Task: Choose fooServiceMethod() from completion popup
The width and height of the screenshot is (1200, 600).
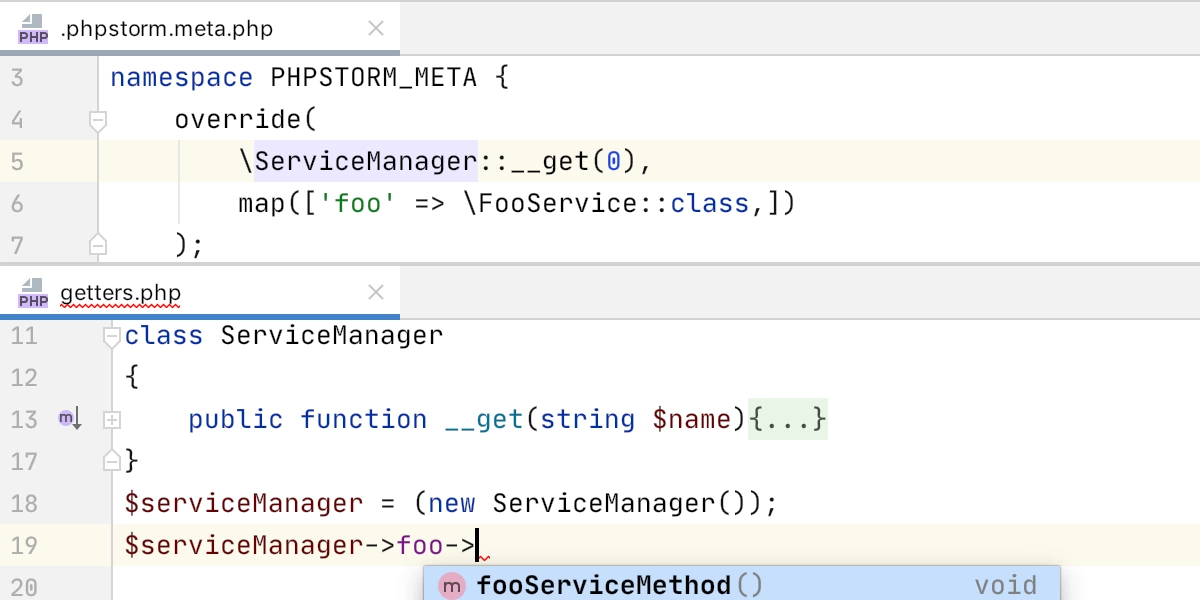Action: coord(741,585)
